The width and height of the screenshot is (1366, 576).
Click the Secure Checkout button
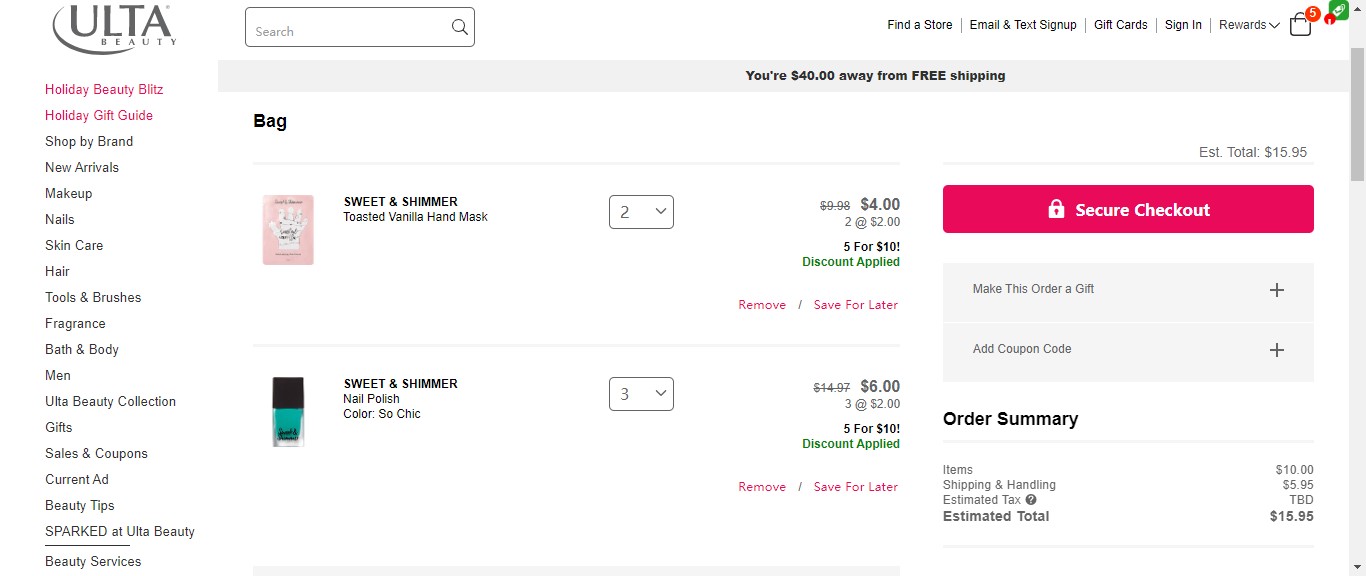click(x=1128, y=209)
